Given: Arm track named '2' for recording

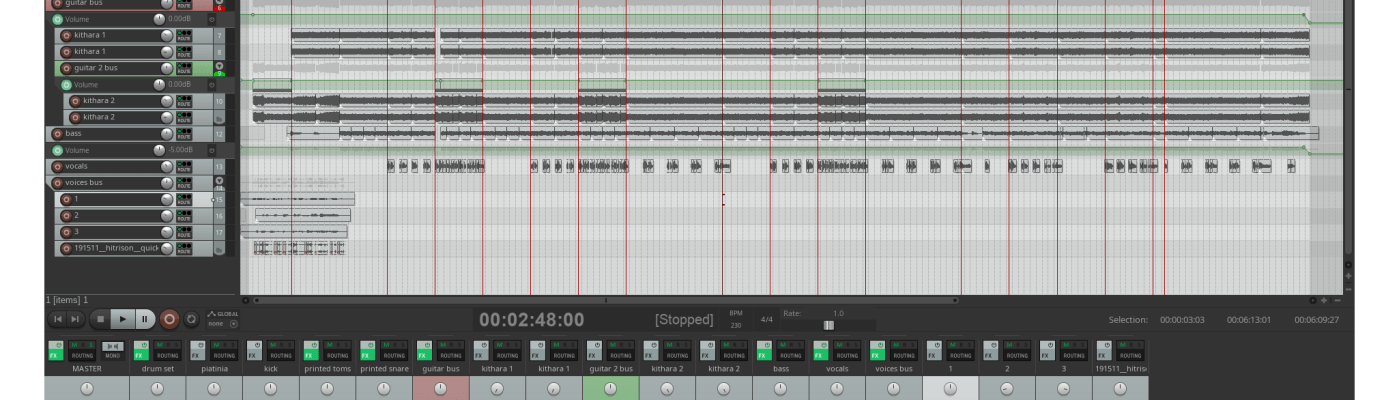Looking at the screenshot, I should tap(66, 215).
